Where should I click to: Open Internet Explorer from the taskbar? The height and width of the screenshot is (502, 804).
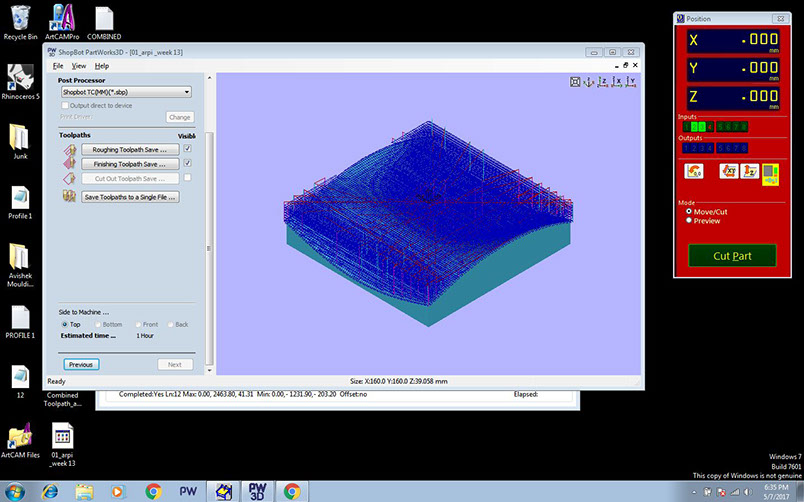(x=50, y=491)
